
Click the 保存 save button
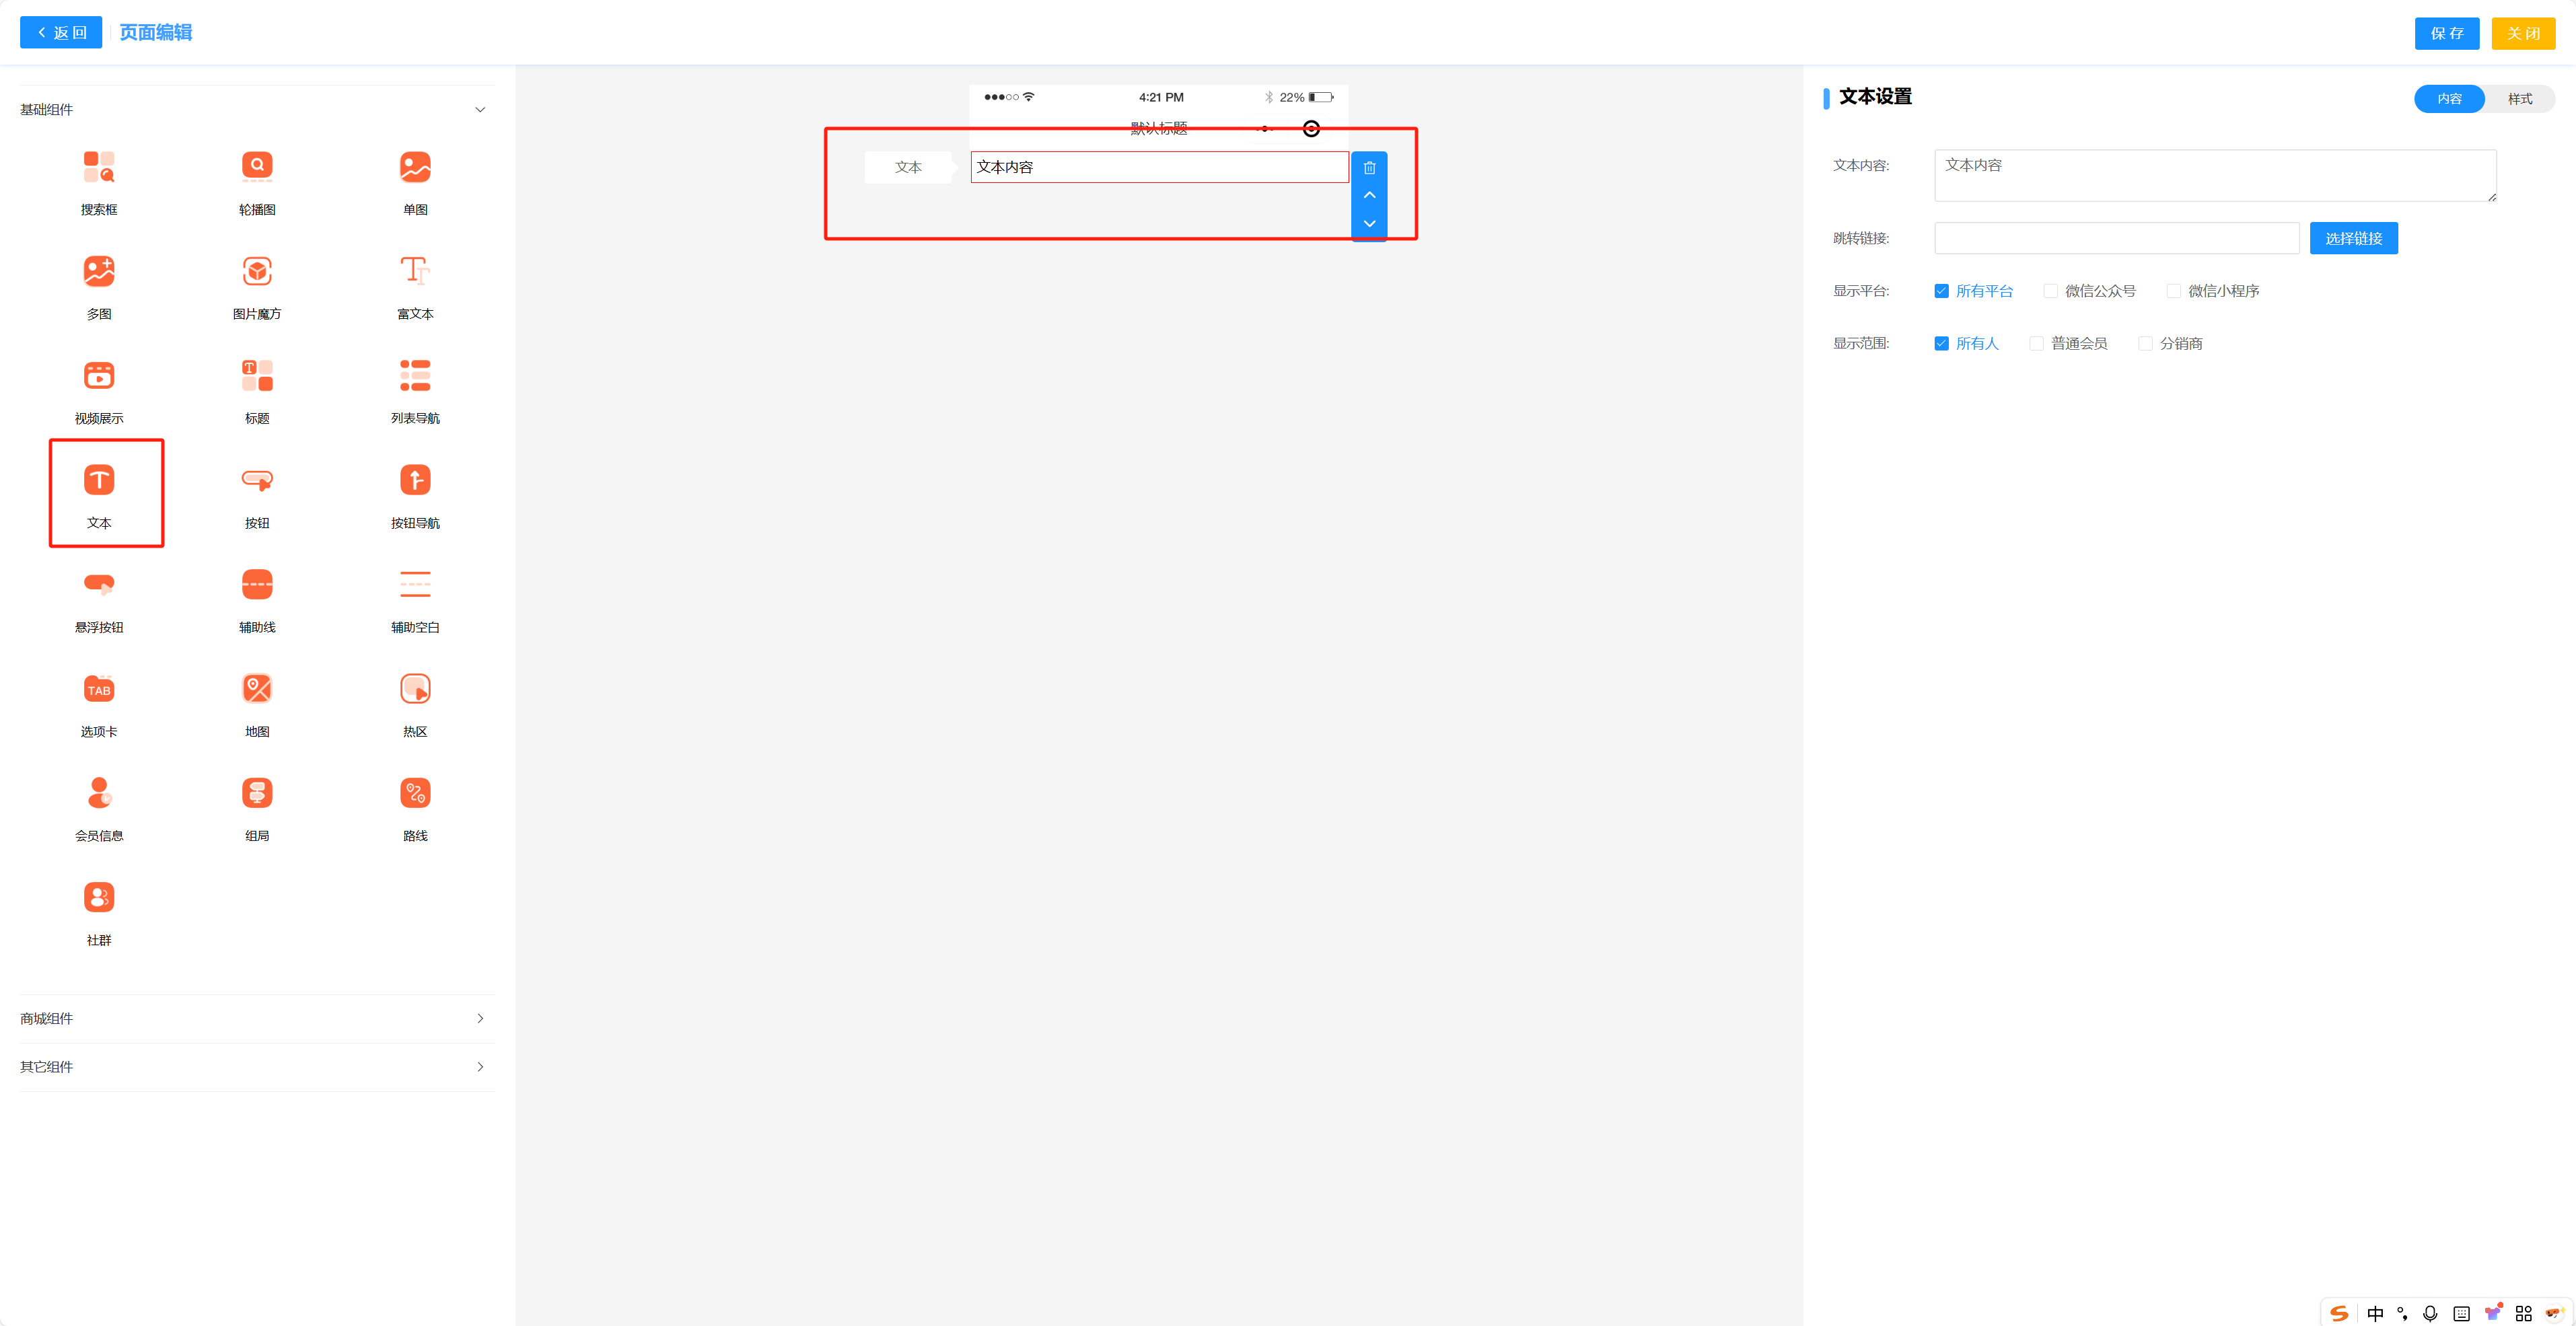(2446, 34)
